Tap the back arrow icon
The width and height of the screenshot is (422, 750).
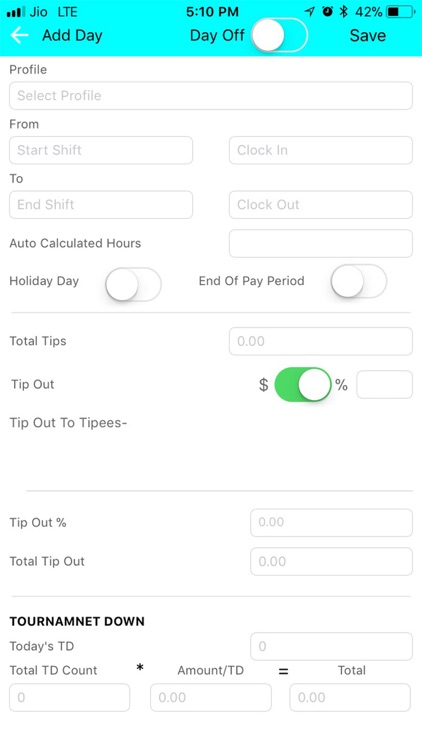click(x=20, y=35)
